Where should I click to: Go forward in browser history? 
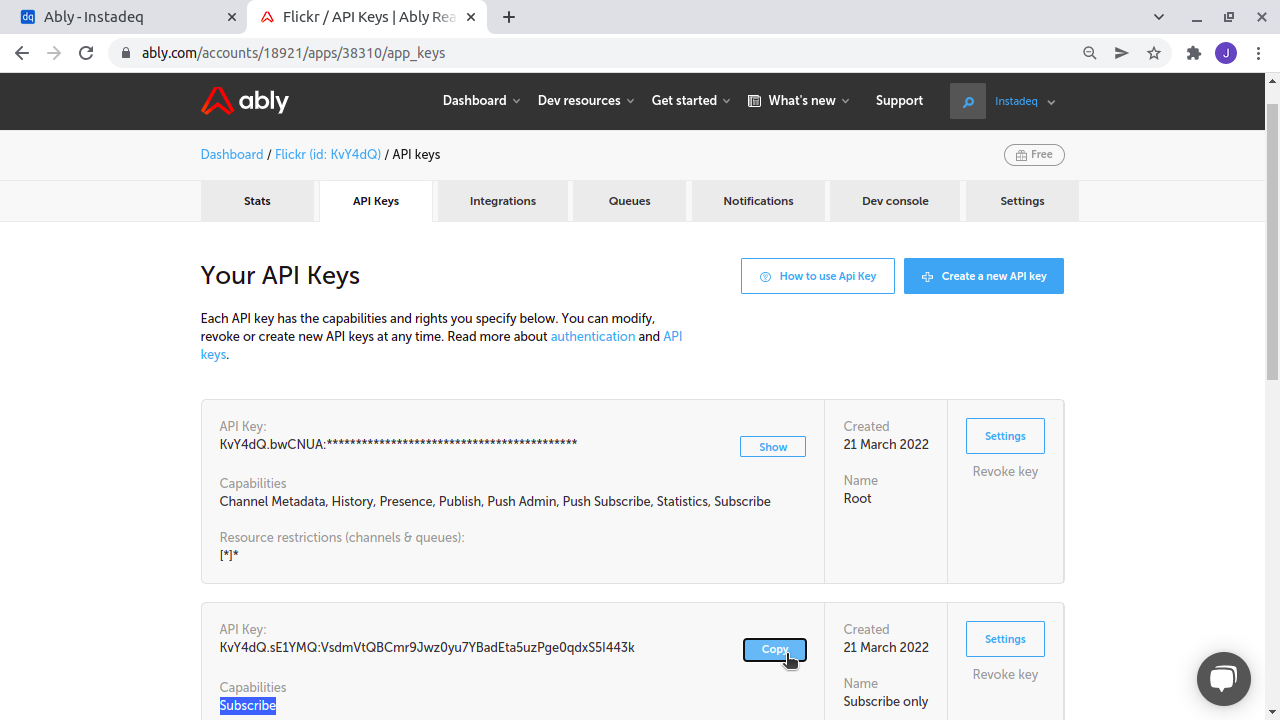point(54,53)
